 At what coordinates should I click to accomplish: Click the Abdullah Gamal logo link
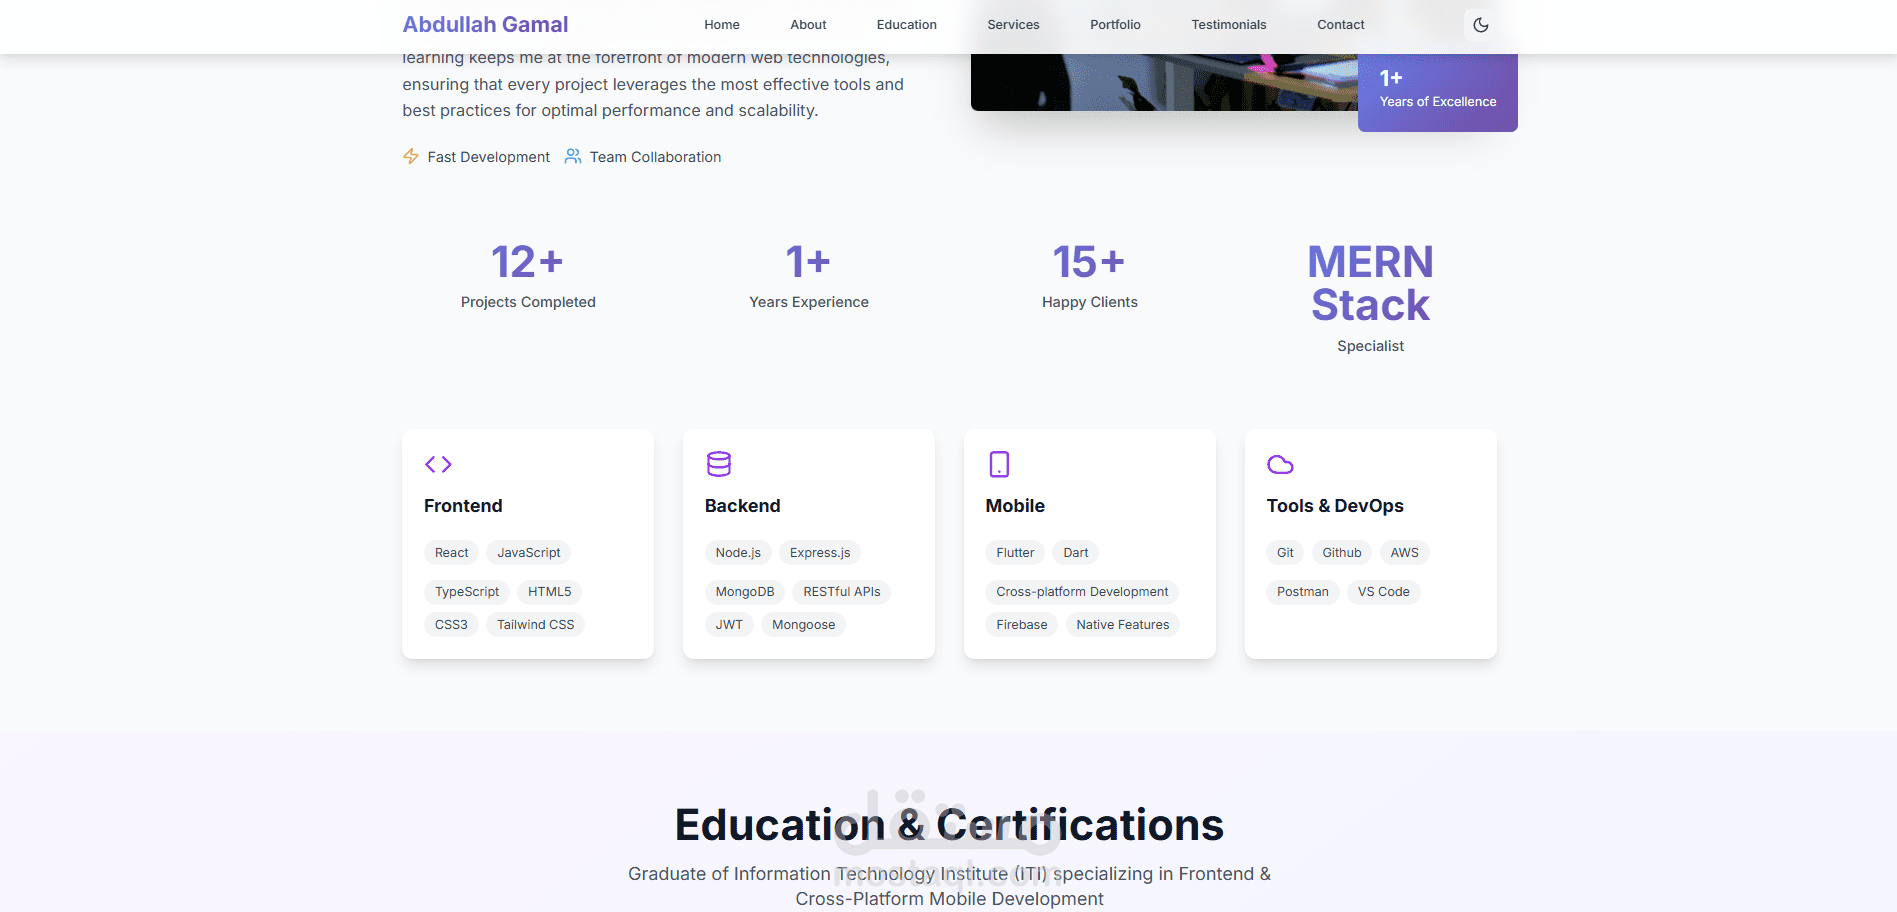[485, 25]
